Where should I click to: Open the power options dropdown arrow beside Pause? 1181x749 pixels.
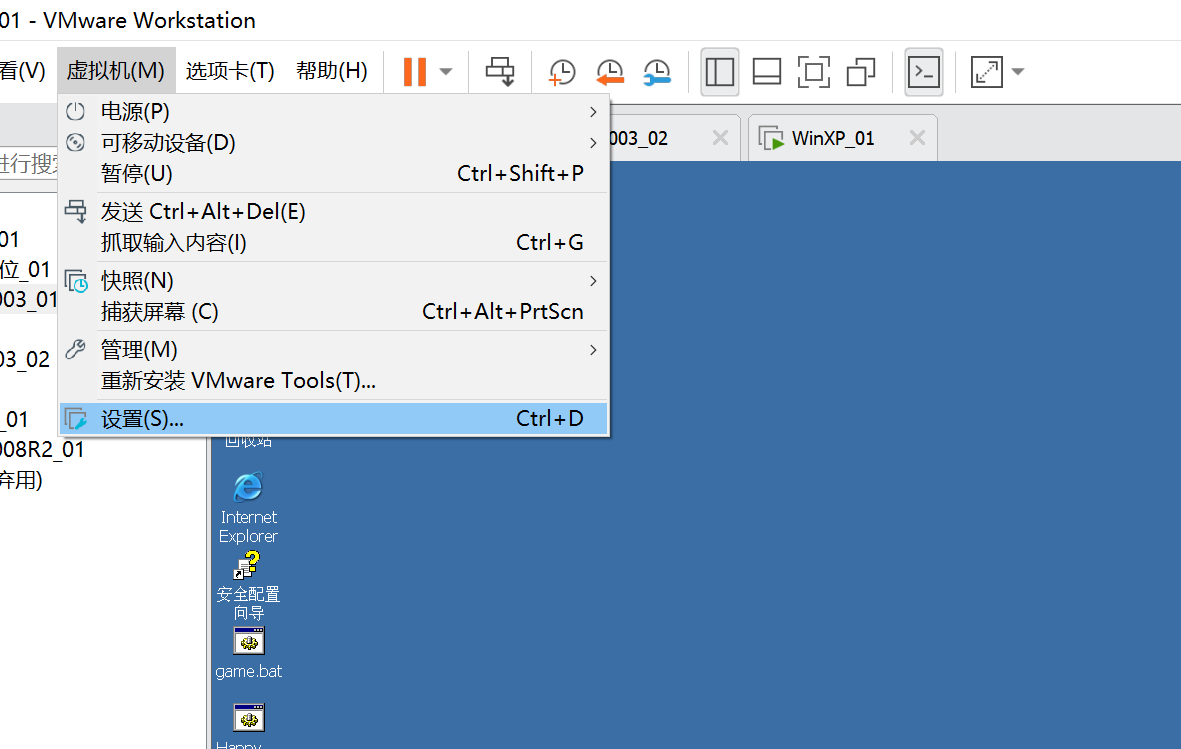446,72
